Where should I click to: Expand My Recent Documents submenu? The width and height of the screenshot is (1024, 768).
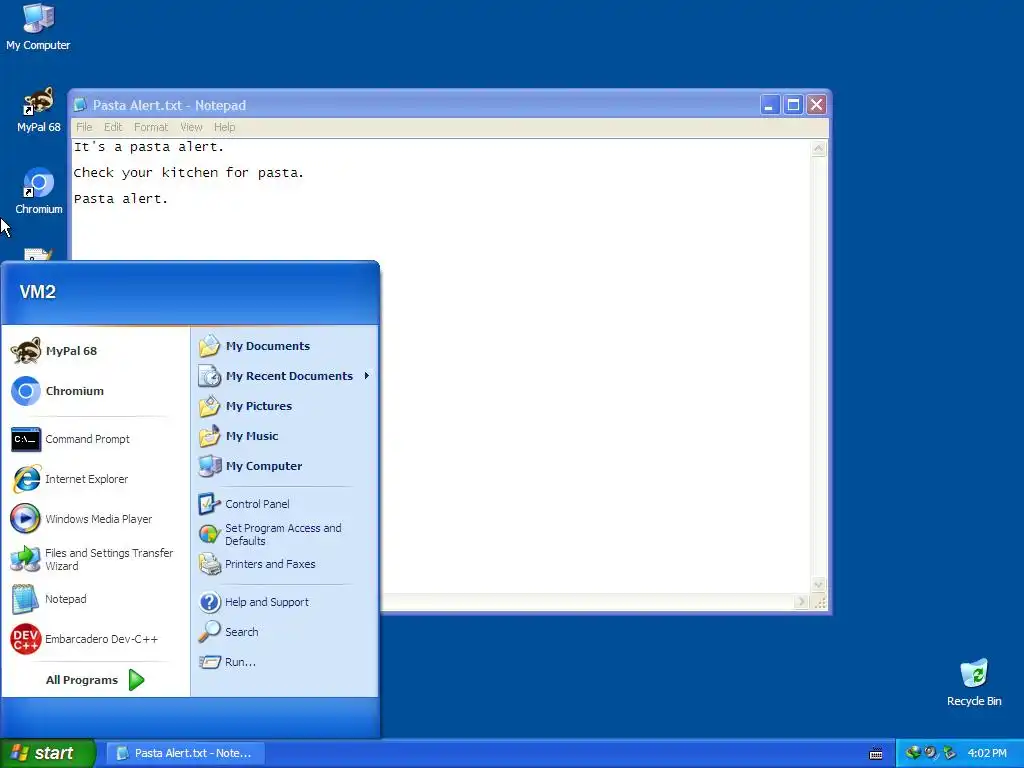284,376
